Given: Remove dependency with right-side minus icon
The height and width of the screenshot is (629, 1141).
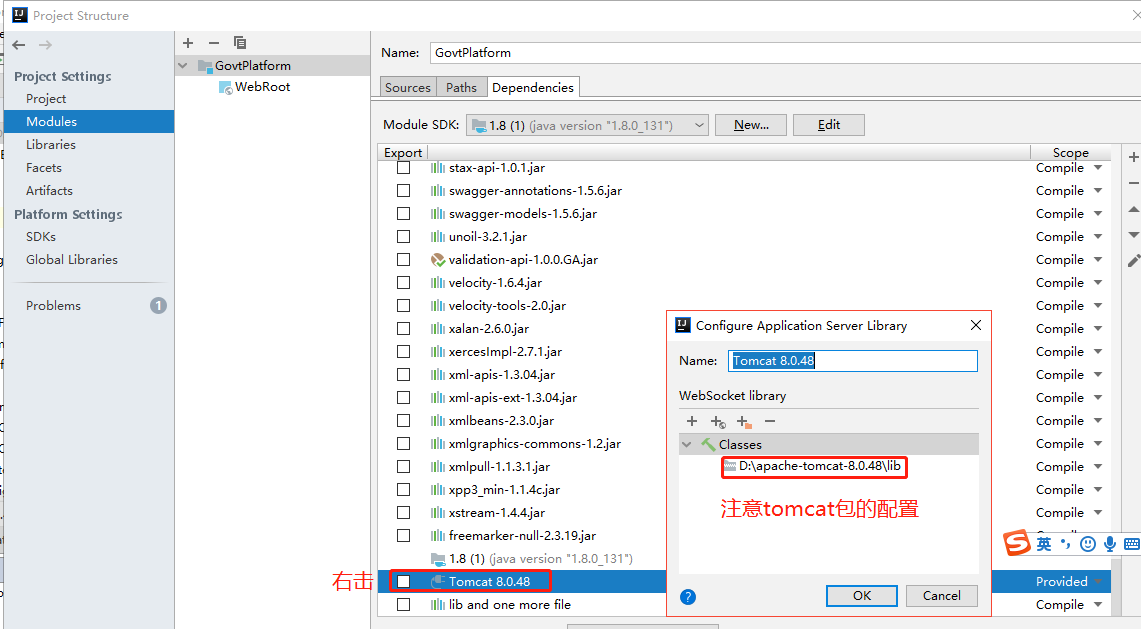Looking at the screenshot, I should tap(1133, 183).
